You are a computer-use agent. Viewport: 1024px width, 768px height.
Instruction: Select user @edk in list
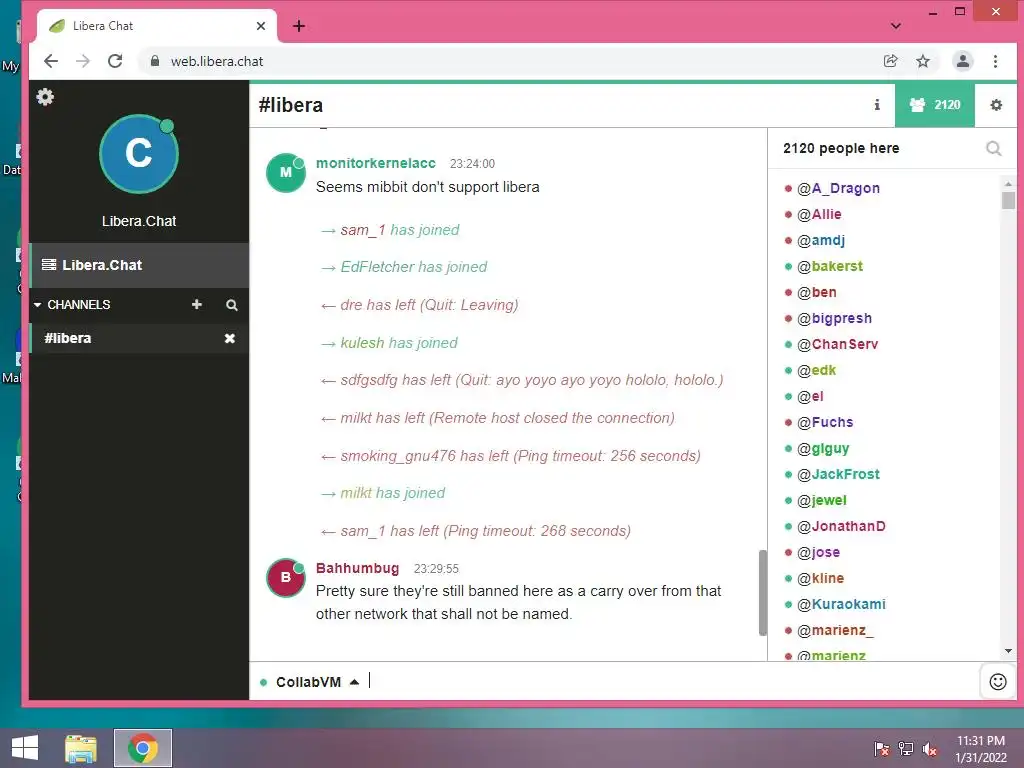[x=816, y=370]
